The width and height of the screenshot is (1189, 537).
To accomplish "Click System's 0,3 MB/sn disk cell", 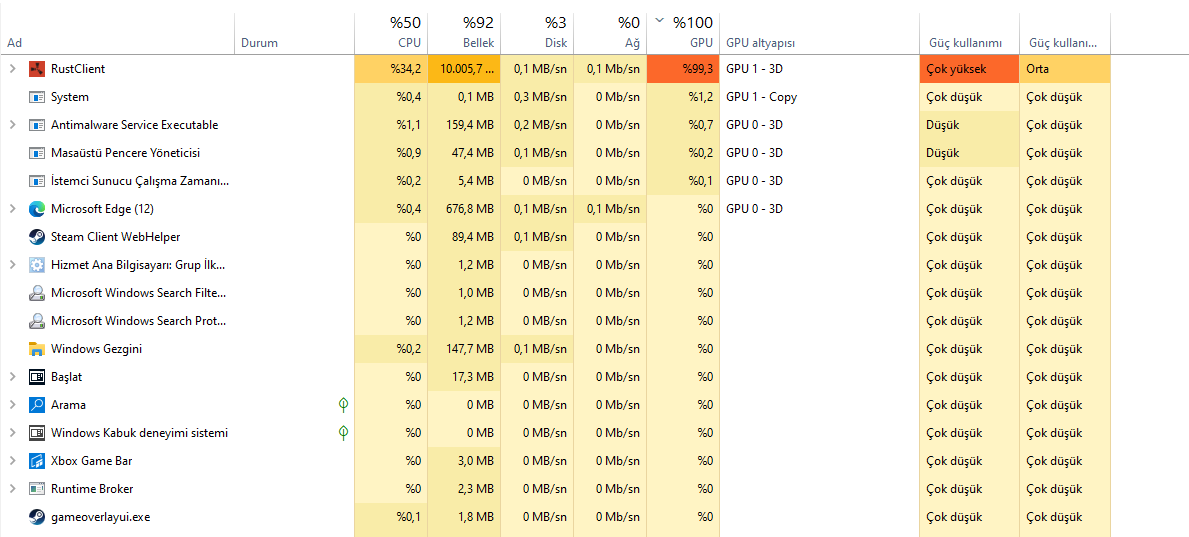I will point(537,97).
